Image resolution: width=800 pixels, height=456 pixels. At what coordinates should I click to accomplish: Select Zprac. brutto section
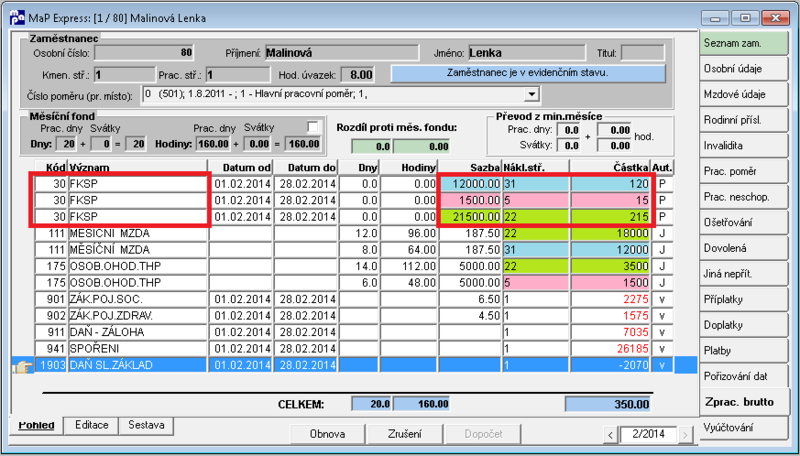pos(744,402)
